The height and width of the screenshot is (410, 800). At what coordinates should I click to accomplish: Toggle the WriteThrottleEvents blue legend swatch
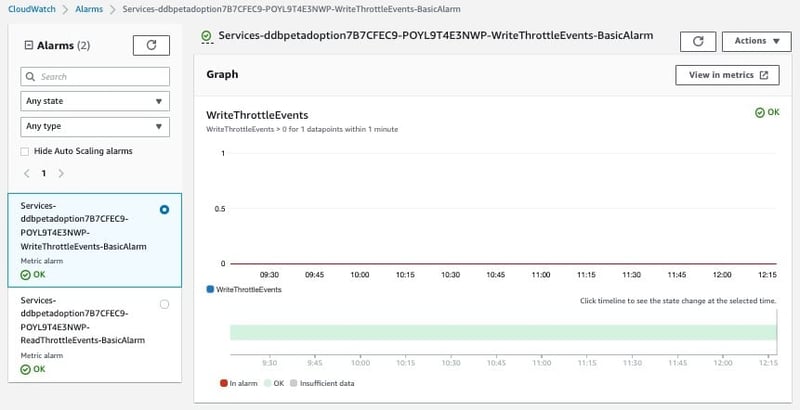pyautogui.click(x=210, y=289)
